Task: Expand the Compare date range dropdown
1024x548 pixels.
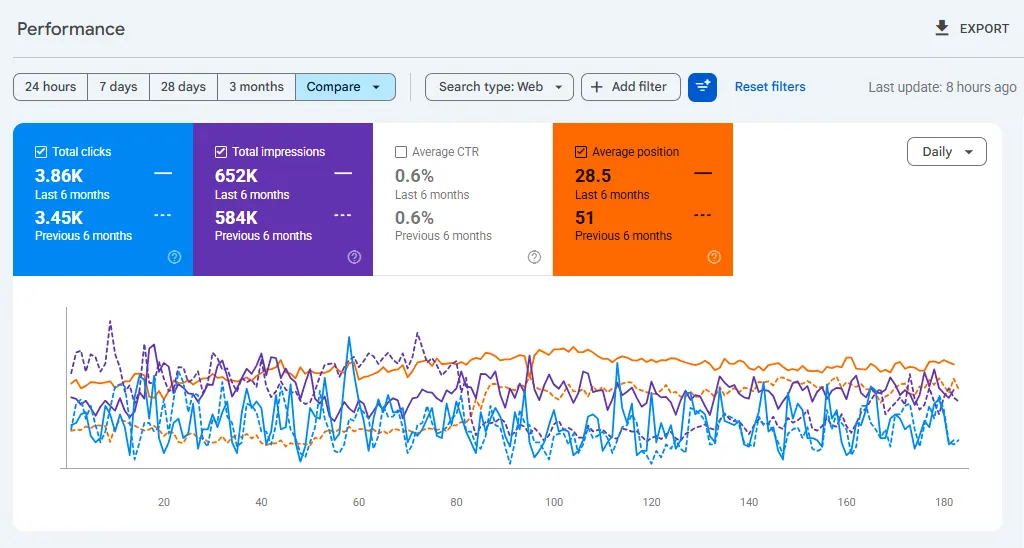Action: (345, 87)
